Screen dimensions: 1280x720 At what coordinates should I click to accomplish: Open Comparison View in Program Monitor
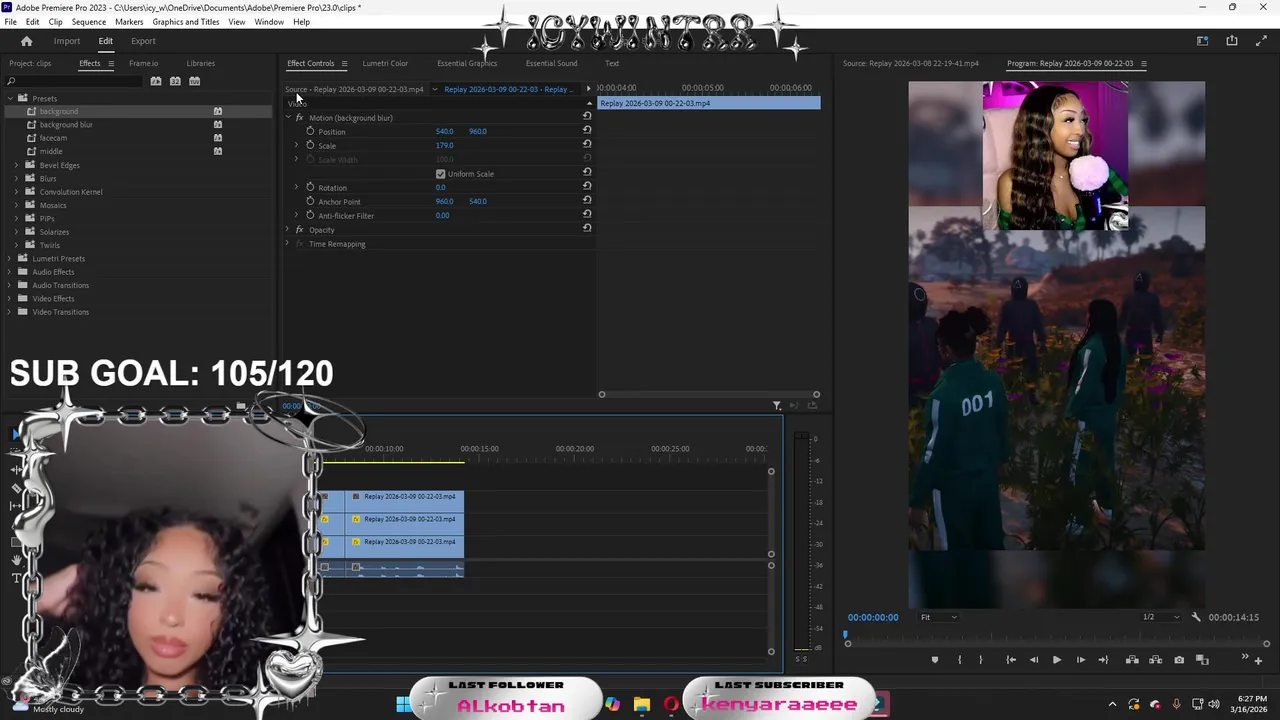click(1203, 660)
